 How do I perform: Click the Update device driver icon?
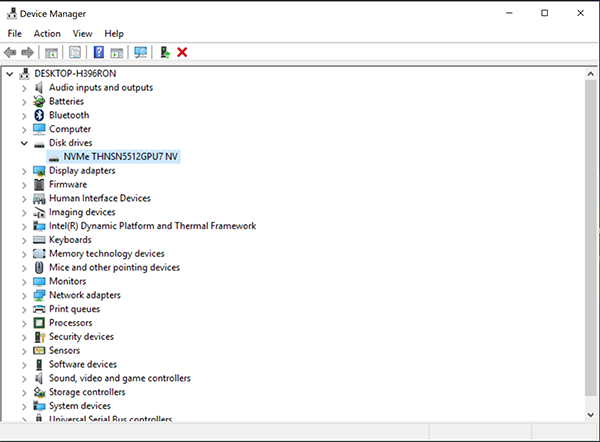(x=165, y=52)
